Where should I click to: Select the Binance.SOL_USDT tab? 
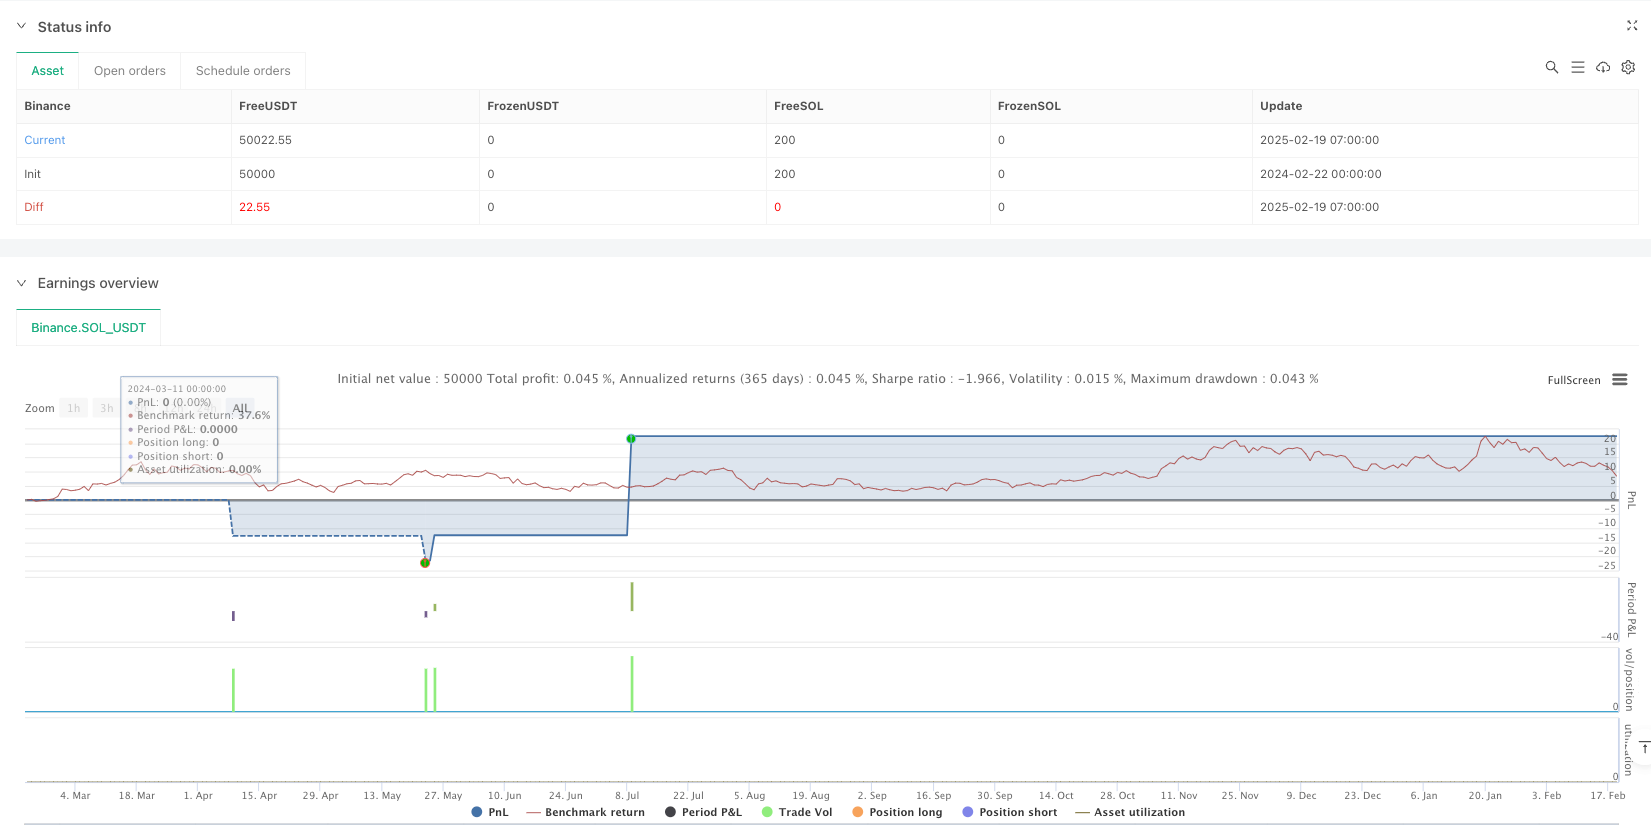88,328
